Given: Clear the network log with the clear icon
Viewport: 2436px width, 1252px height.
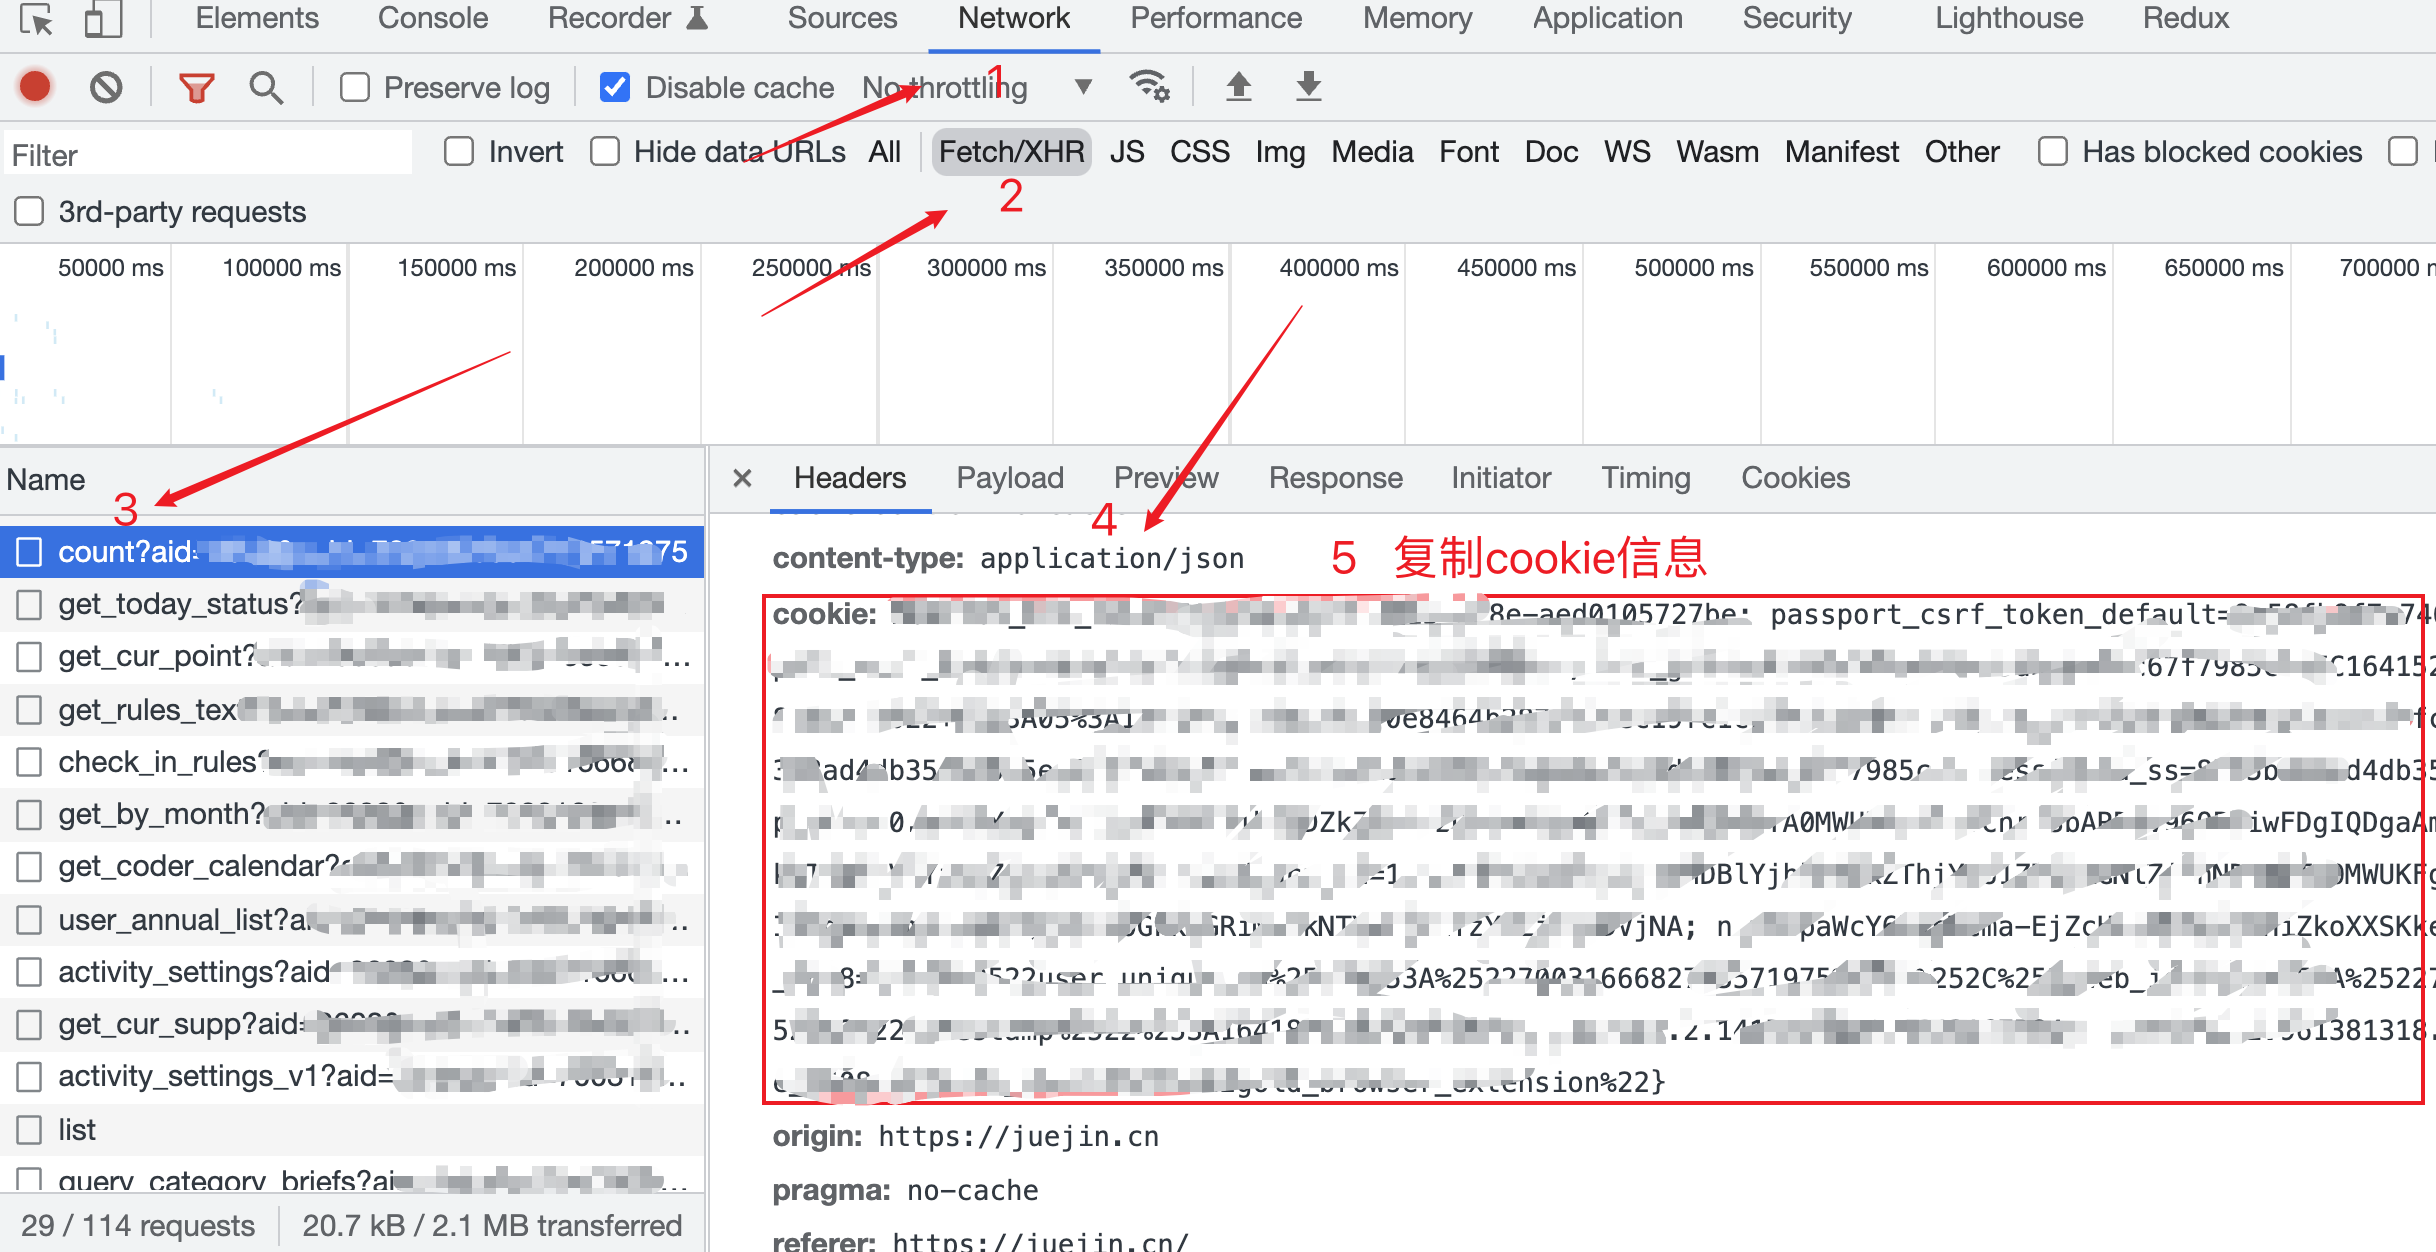Looking at the screenshot, I should click(x=106, y=87).
